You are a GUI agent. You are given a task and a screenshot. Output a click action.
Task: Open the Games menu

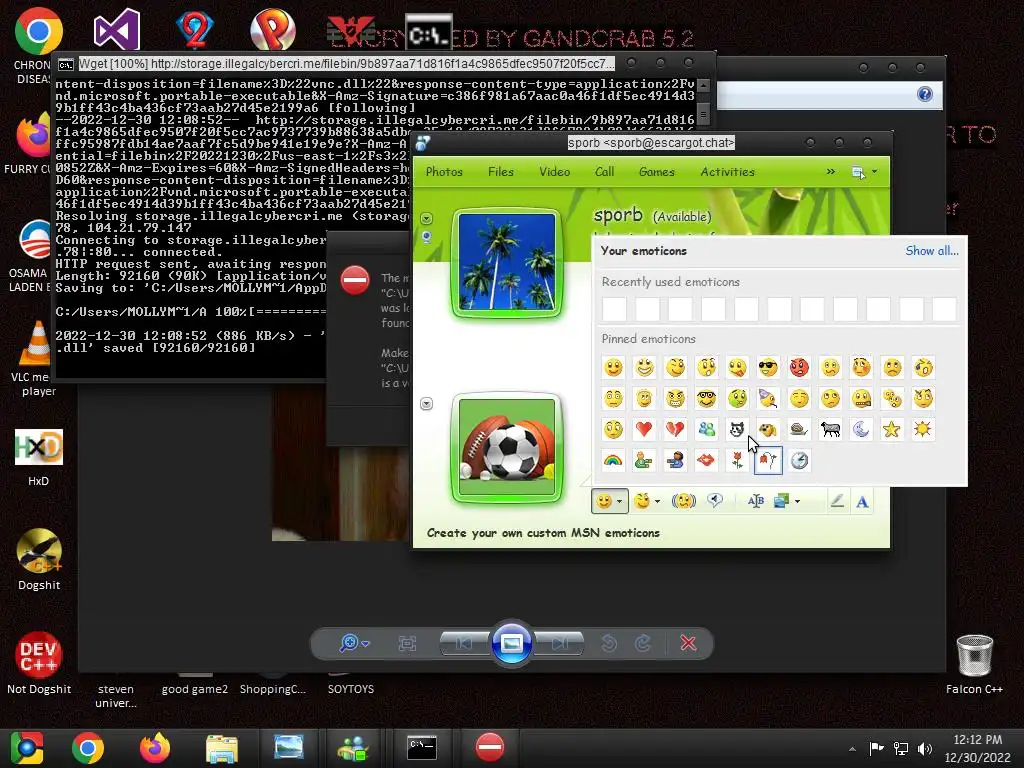coord(656,172)
